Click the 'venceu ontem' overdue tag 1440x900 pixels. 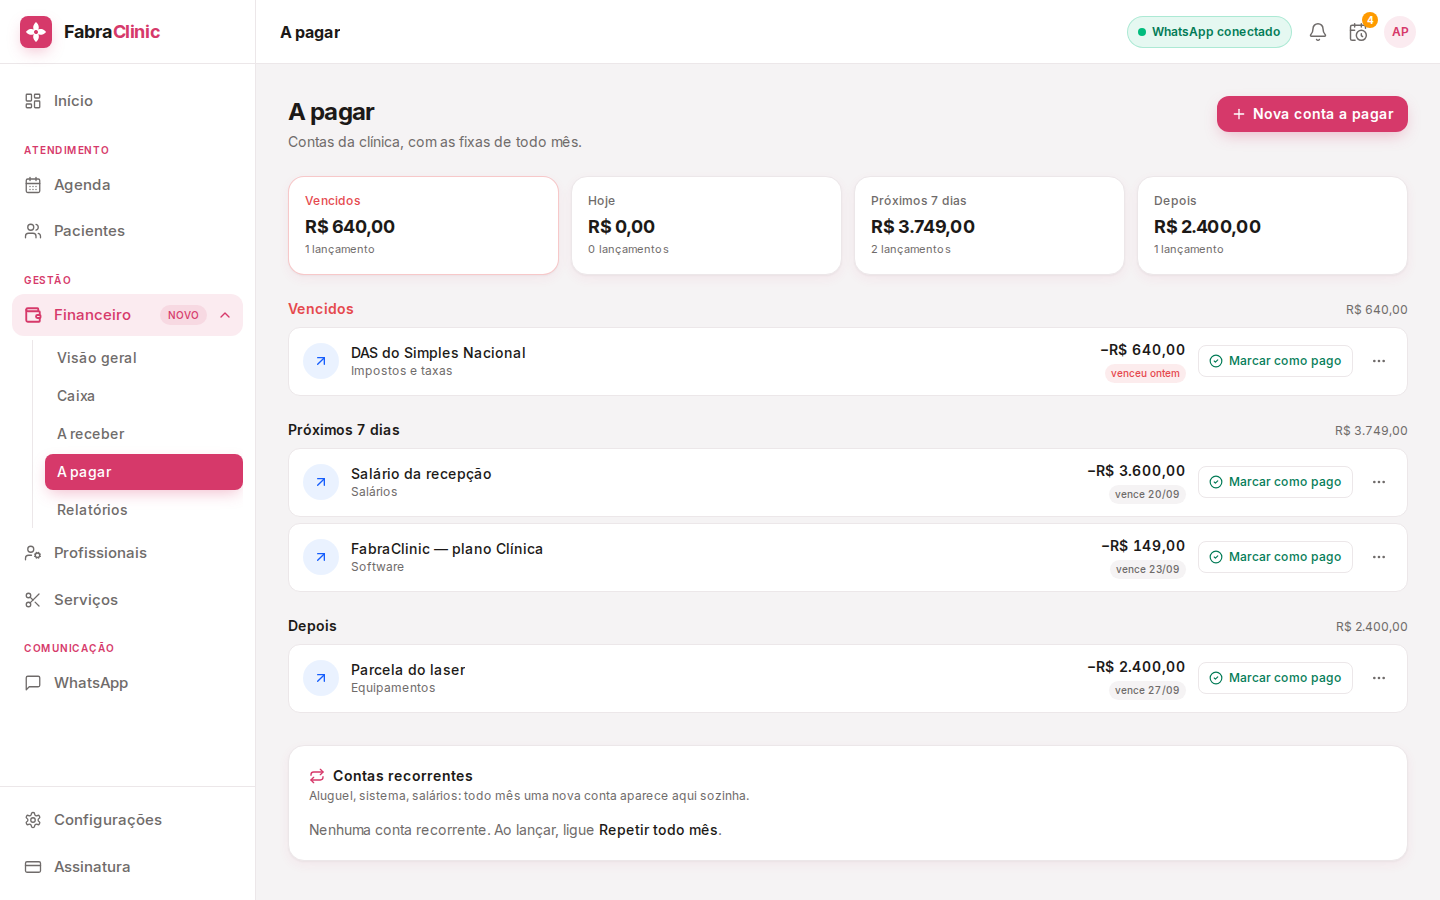pos(1145,374)
